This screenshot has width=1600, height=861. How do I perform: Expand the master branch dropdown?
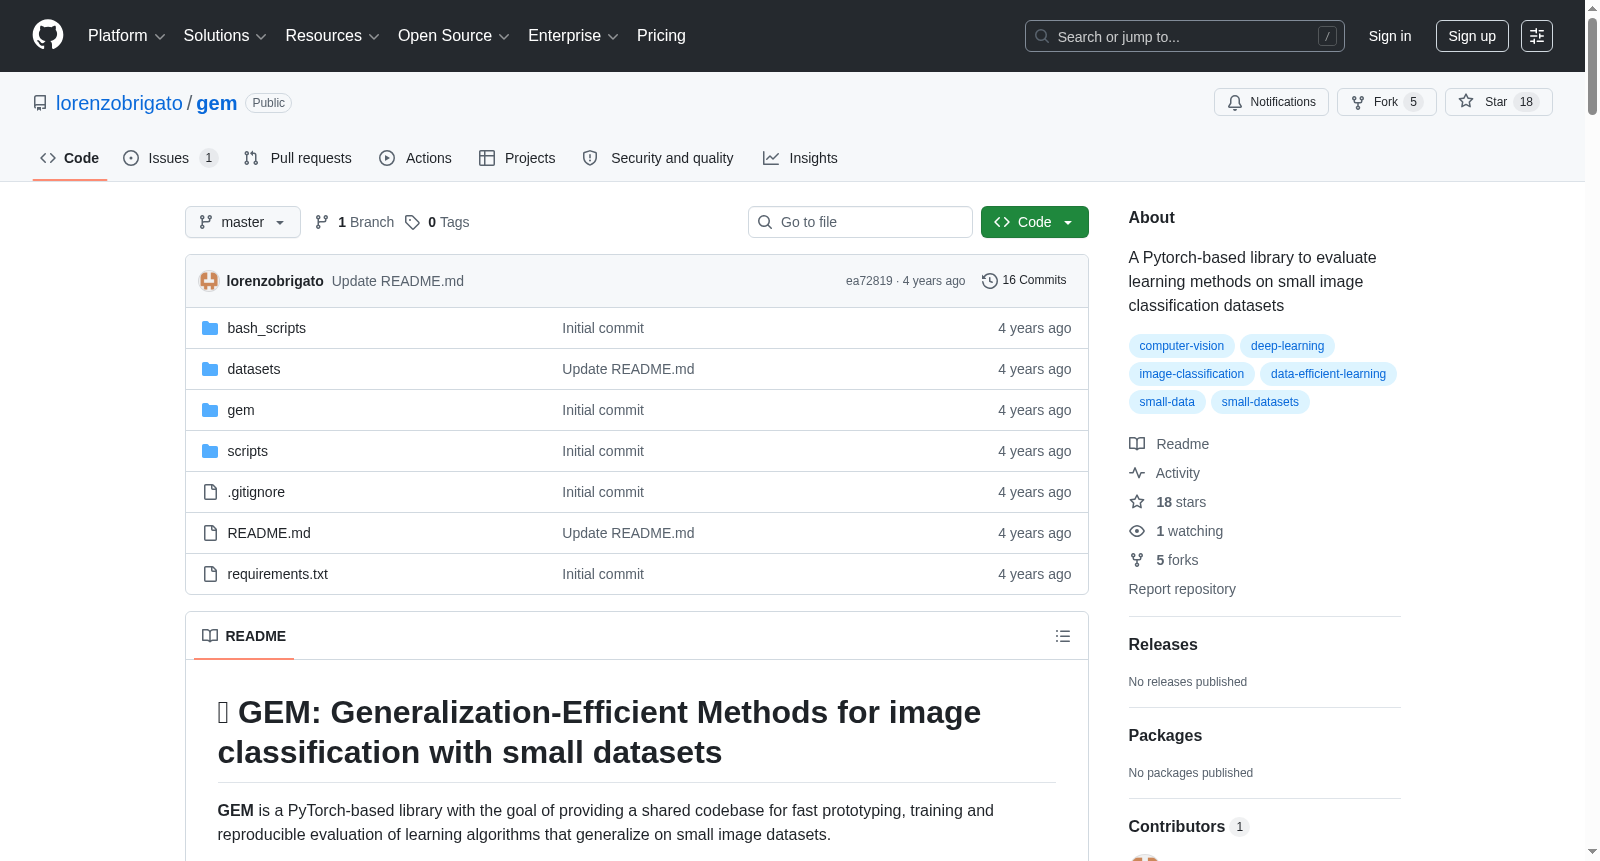pos(243,222)
